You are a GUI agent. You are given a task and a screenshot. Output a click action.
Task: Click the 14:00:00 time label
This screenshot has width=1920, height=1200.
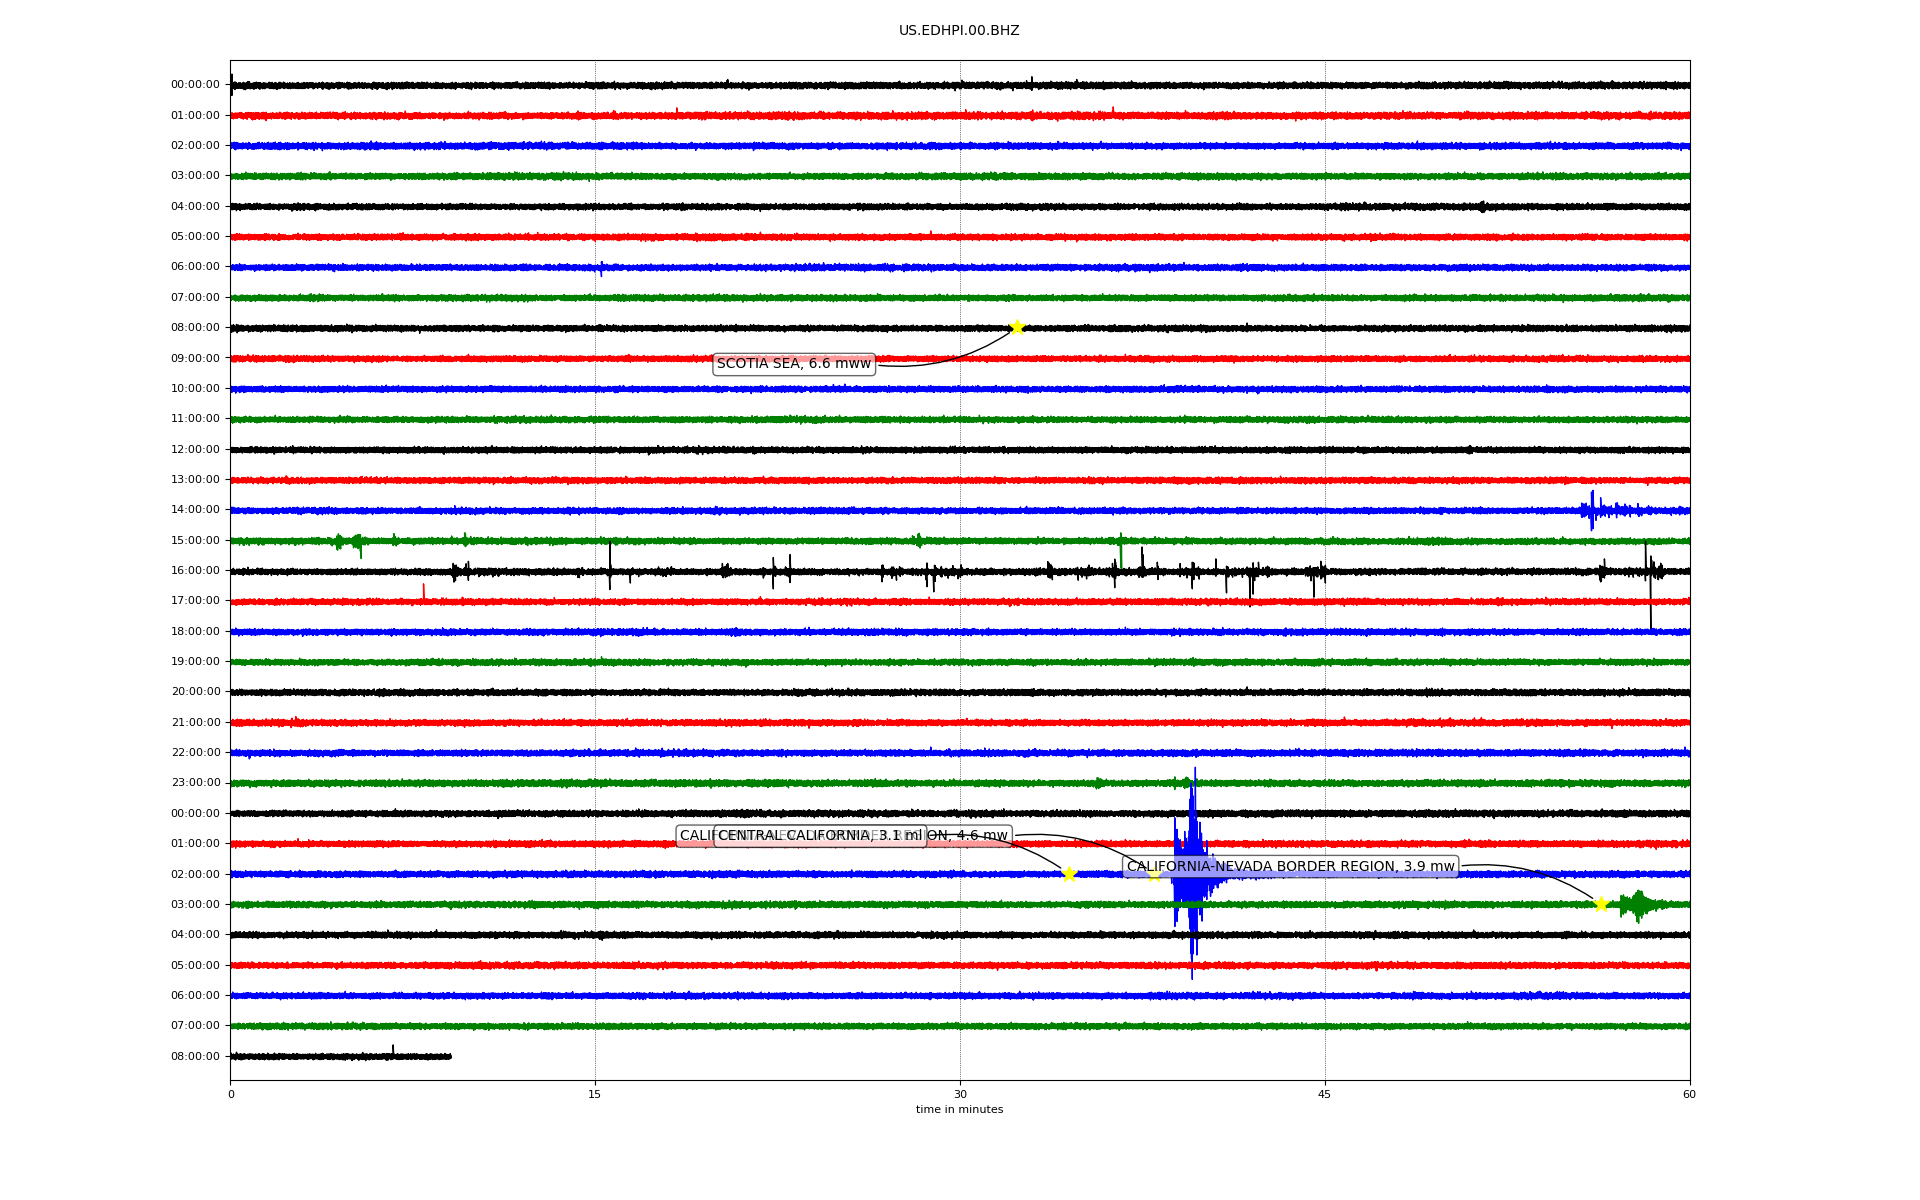[195, 510]
